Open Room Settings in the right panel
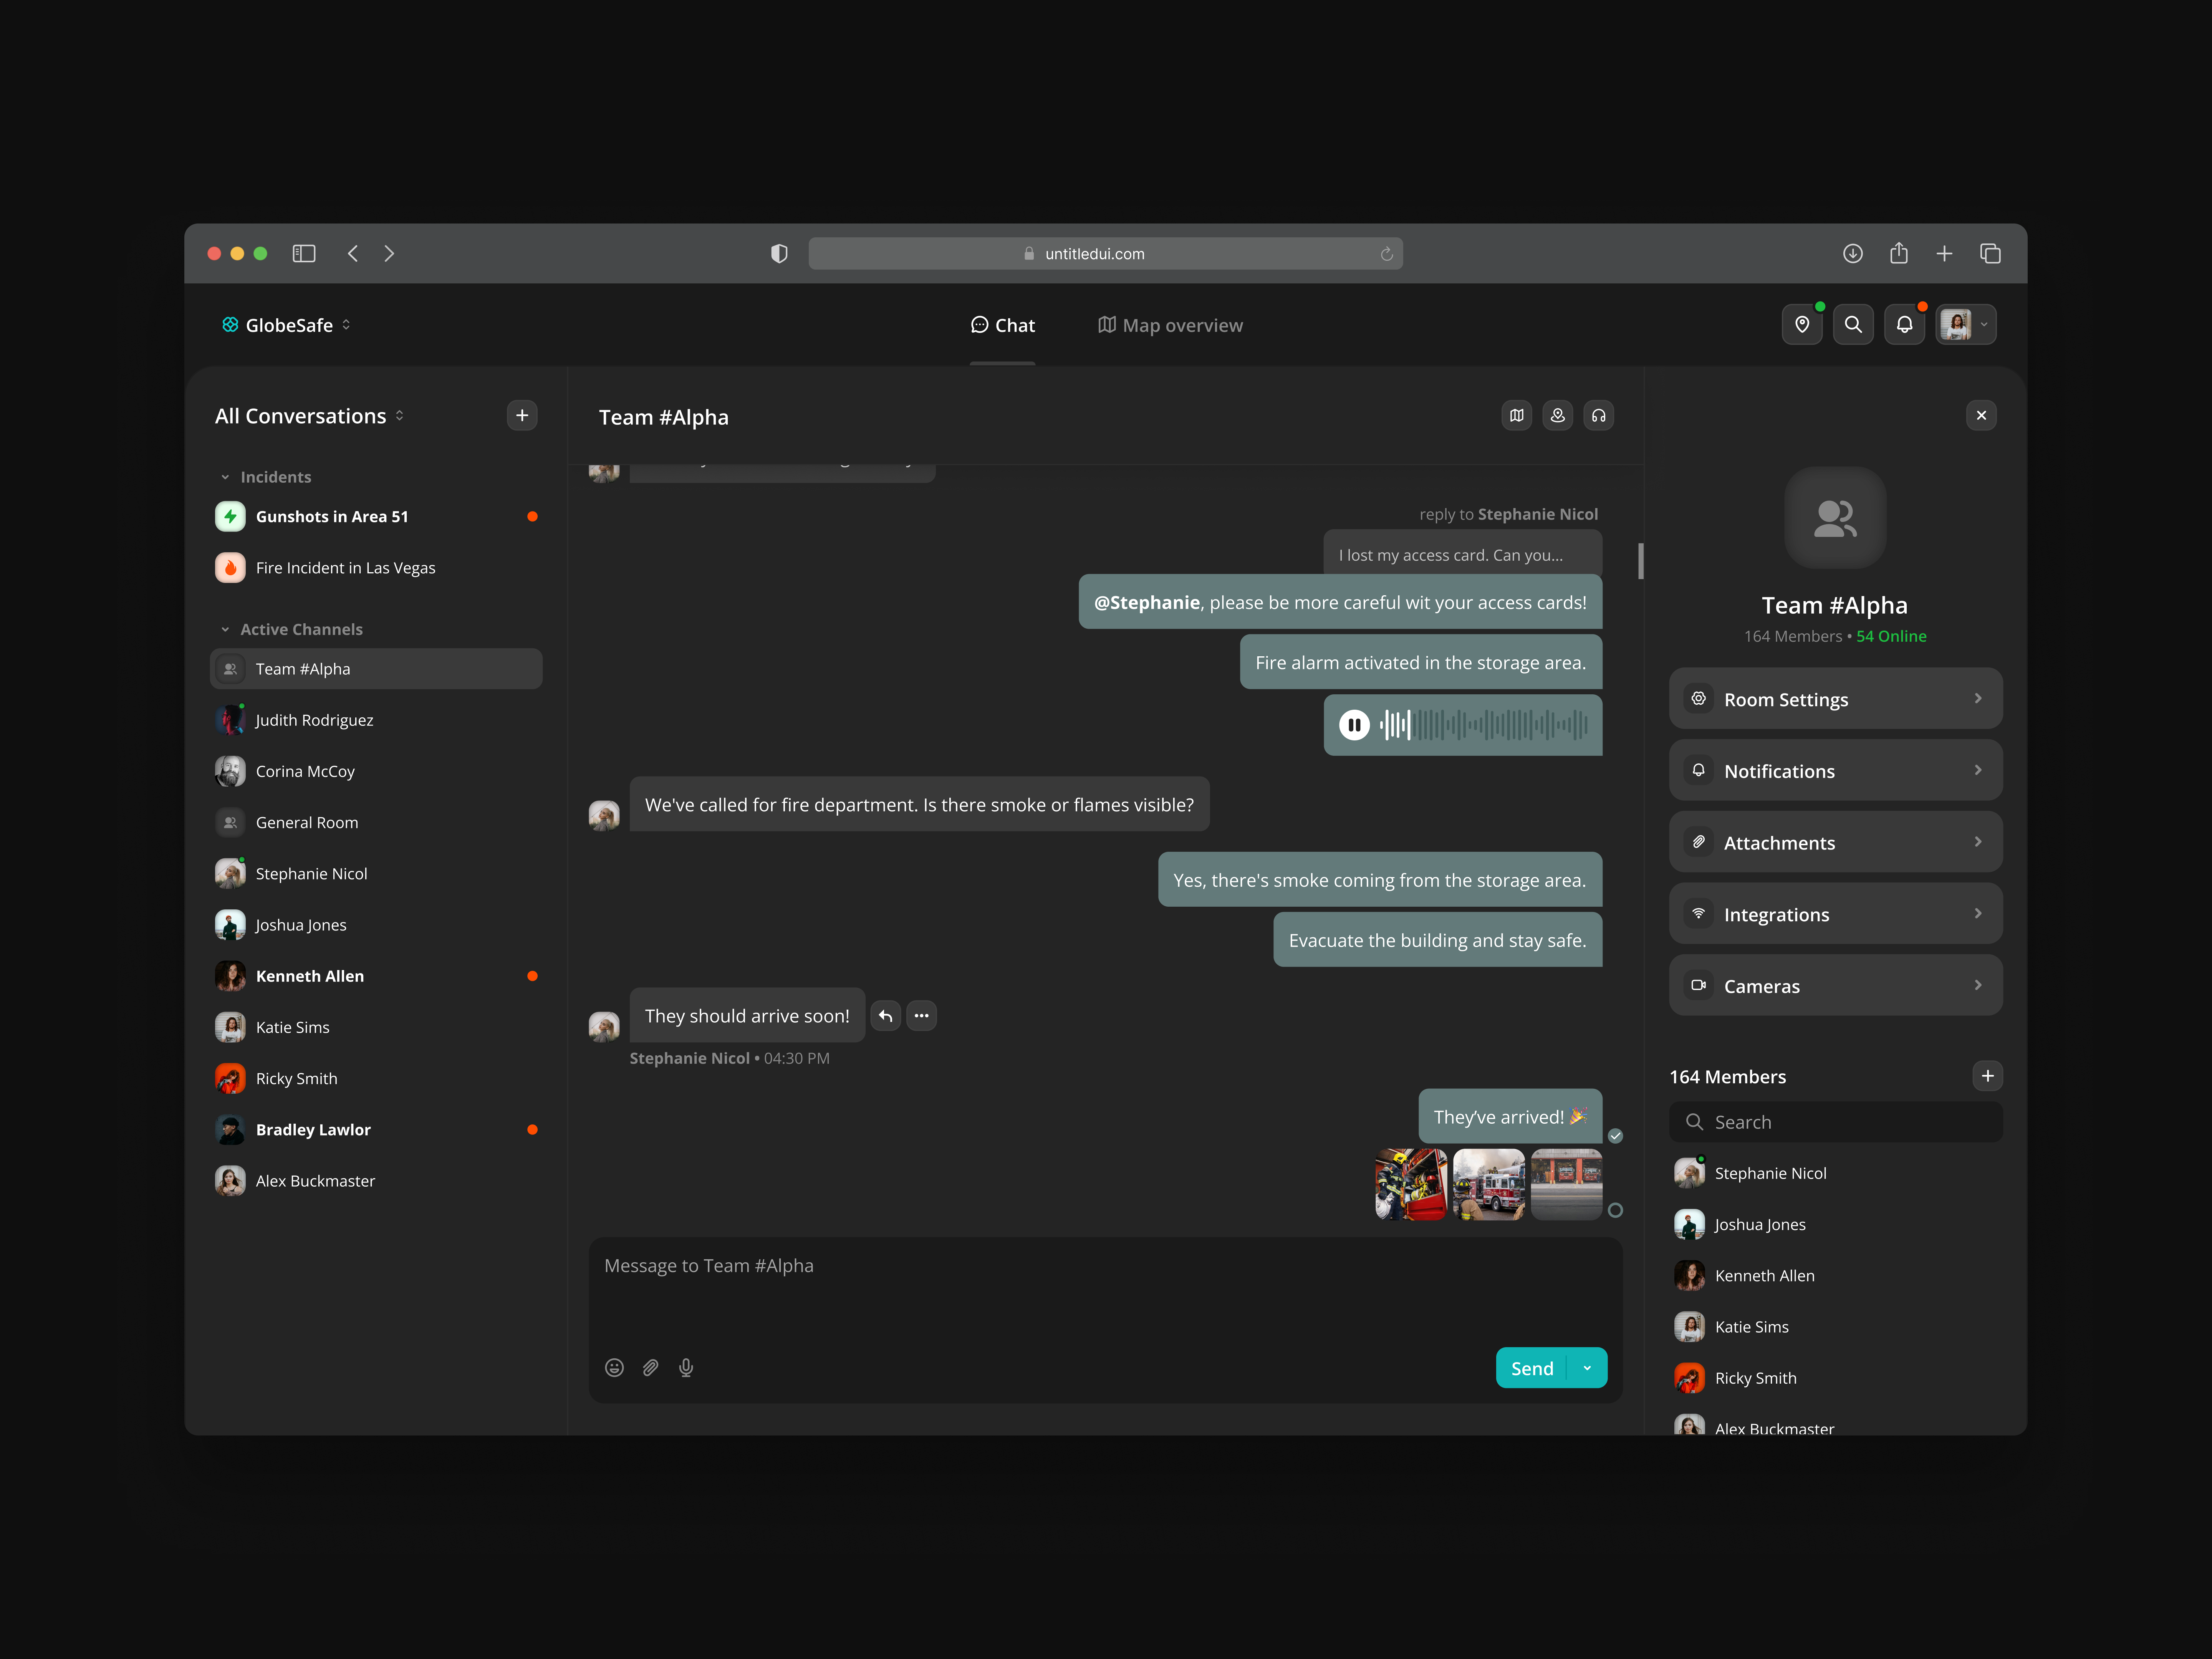 tap(1835, 698)
